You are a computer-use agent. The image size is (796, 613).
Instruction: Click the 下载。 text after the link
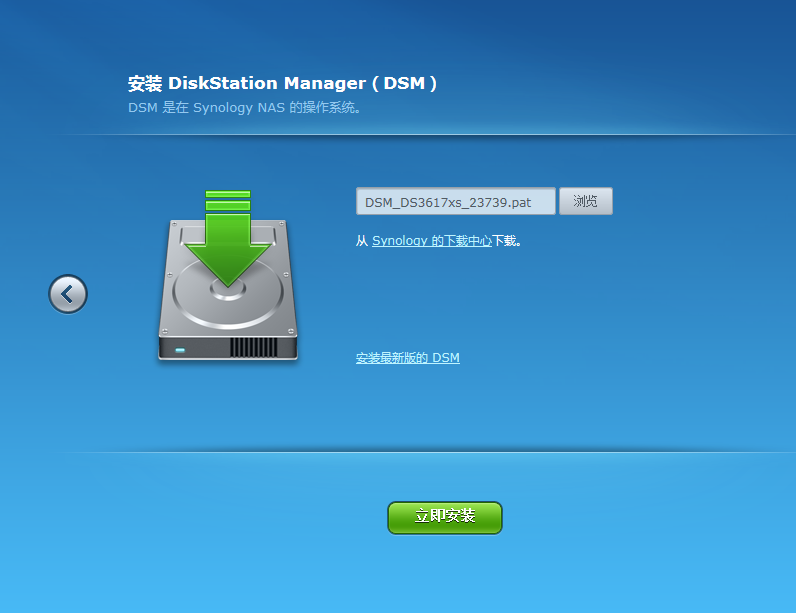tap(507, 241)
